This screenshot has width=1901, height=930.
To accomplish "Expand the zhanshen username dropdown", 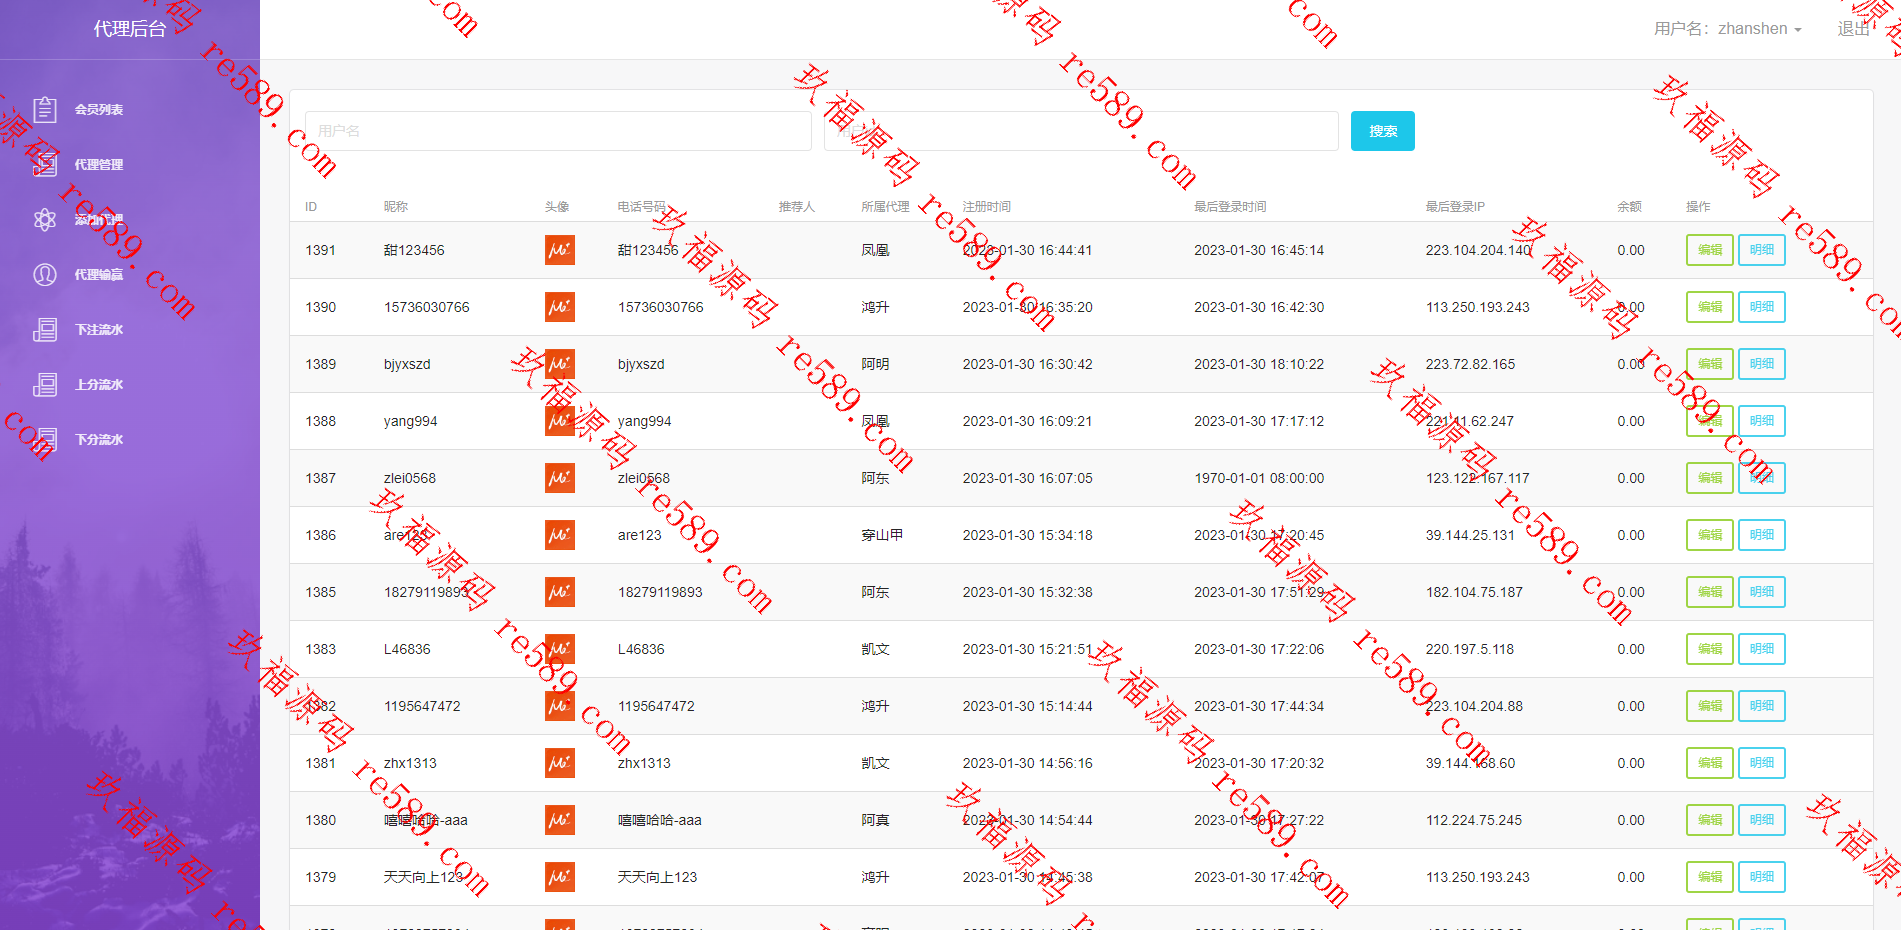I will [1727, 29].
